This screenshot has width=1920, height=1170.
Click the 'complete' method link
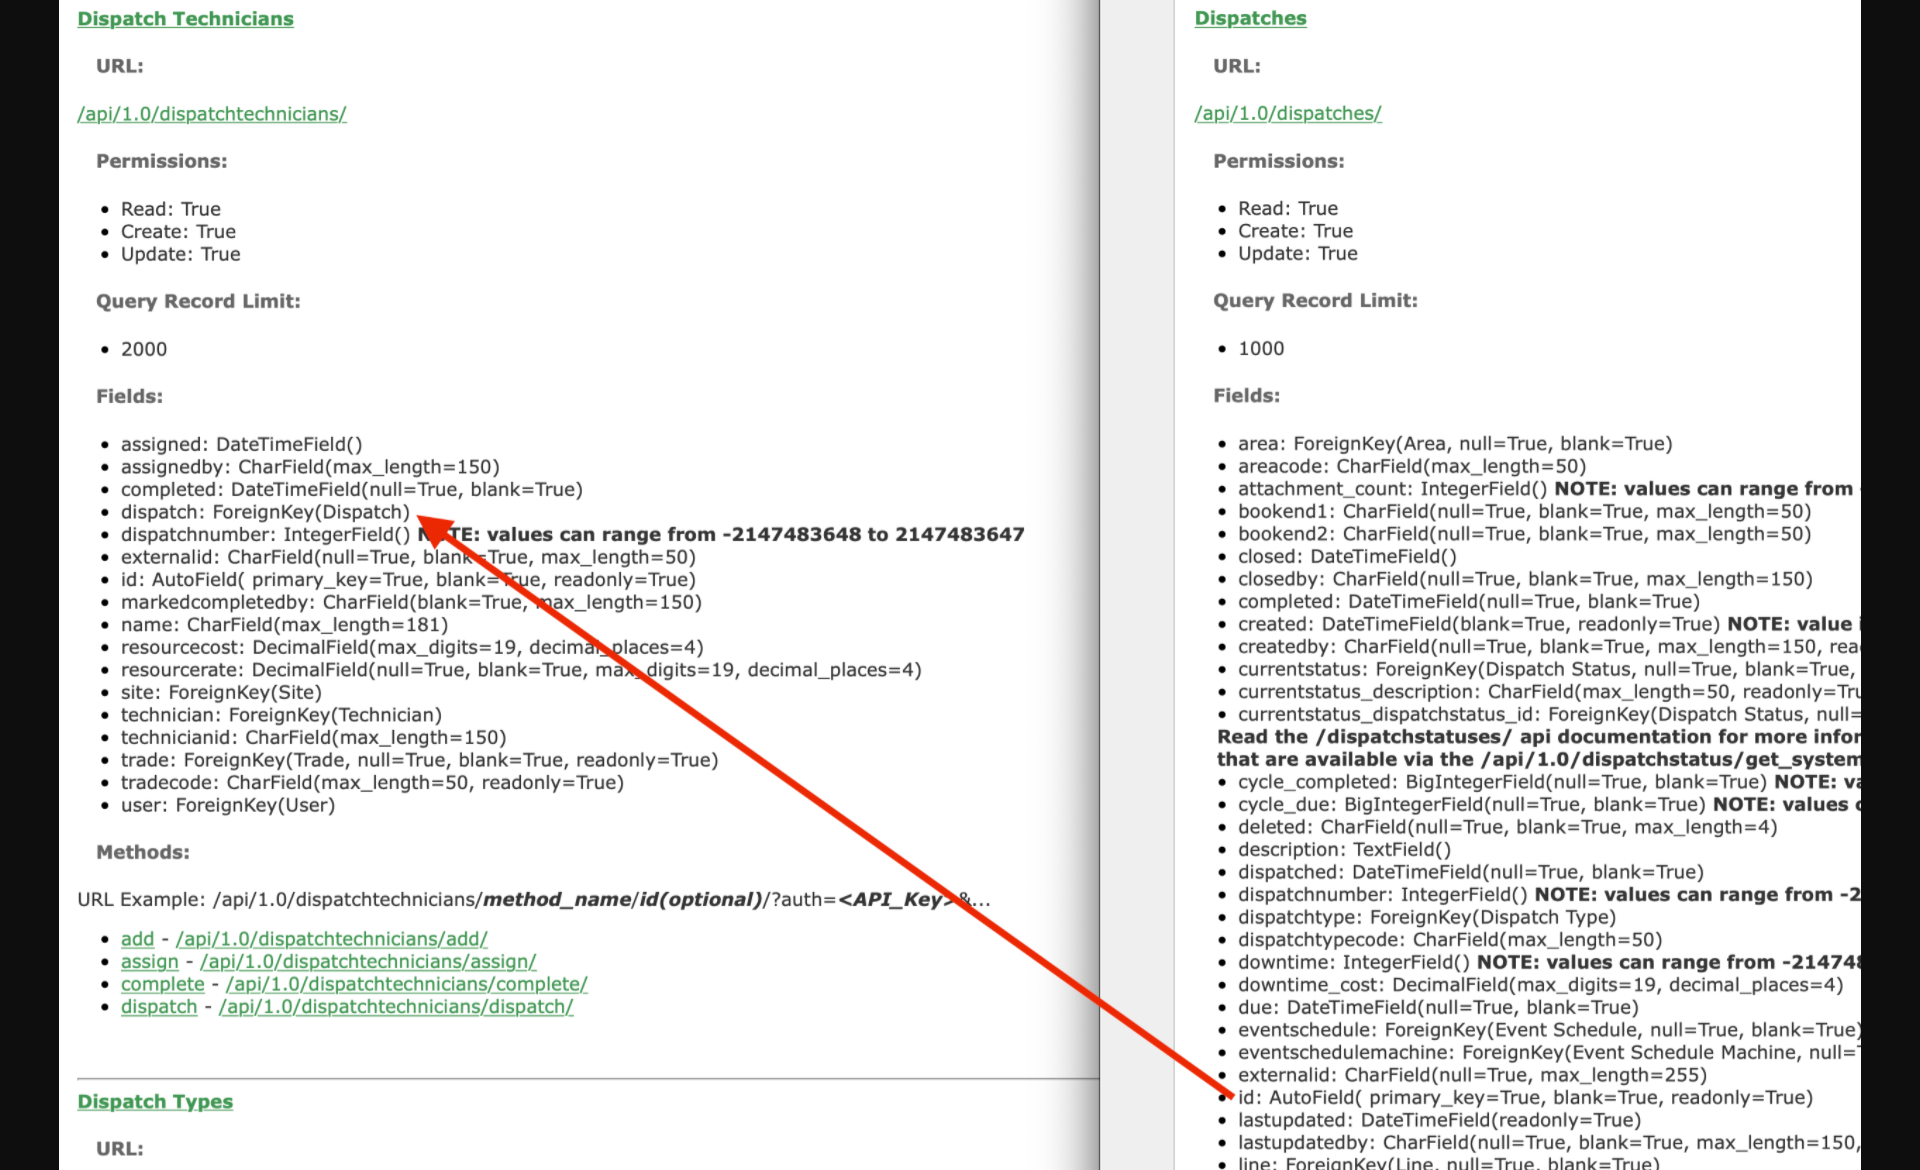tap(162, 984)
